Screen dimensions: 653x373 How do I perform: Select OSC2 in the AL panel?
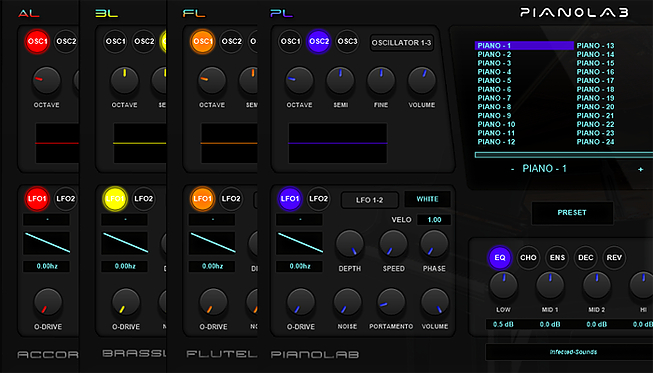(66, 42)
